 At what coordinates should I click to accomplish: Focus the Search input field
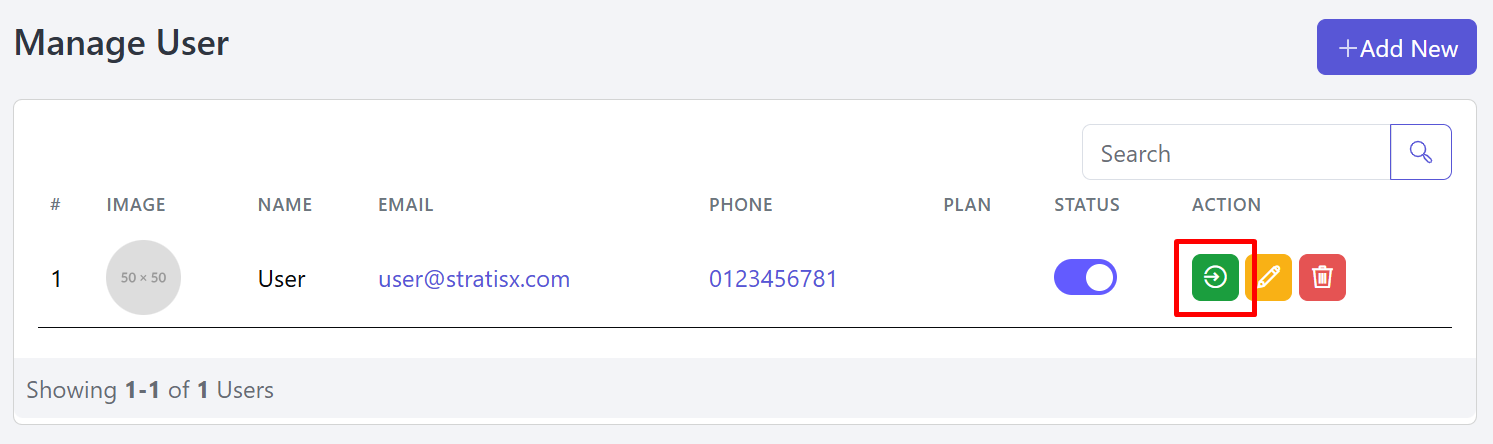[x=1236, y=152]
